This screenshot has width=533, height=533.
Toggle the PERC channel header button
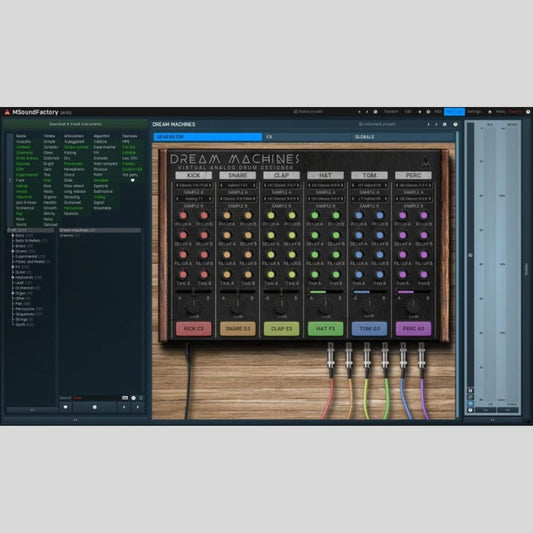413,175
